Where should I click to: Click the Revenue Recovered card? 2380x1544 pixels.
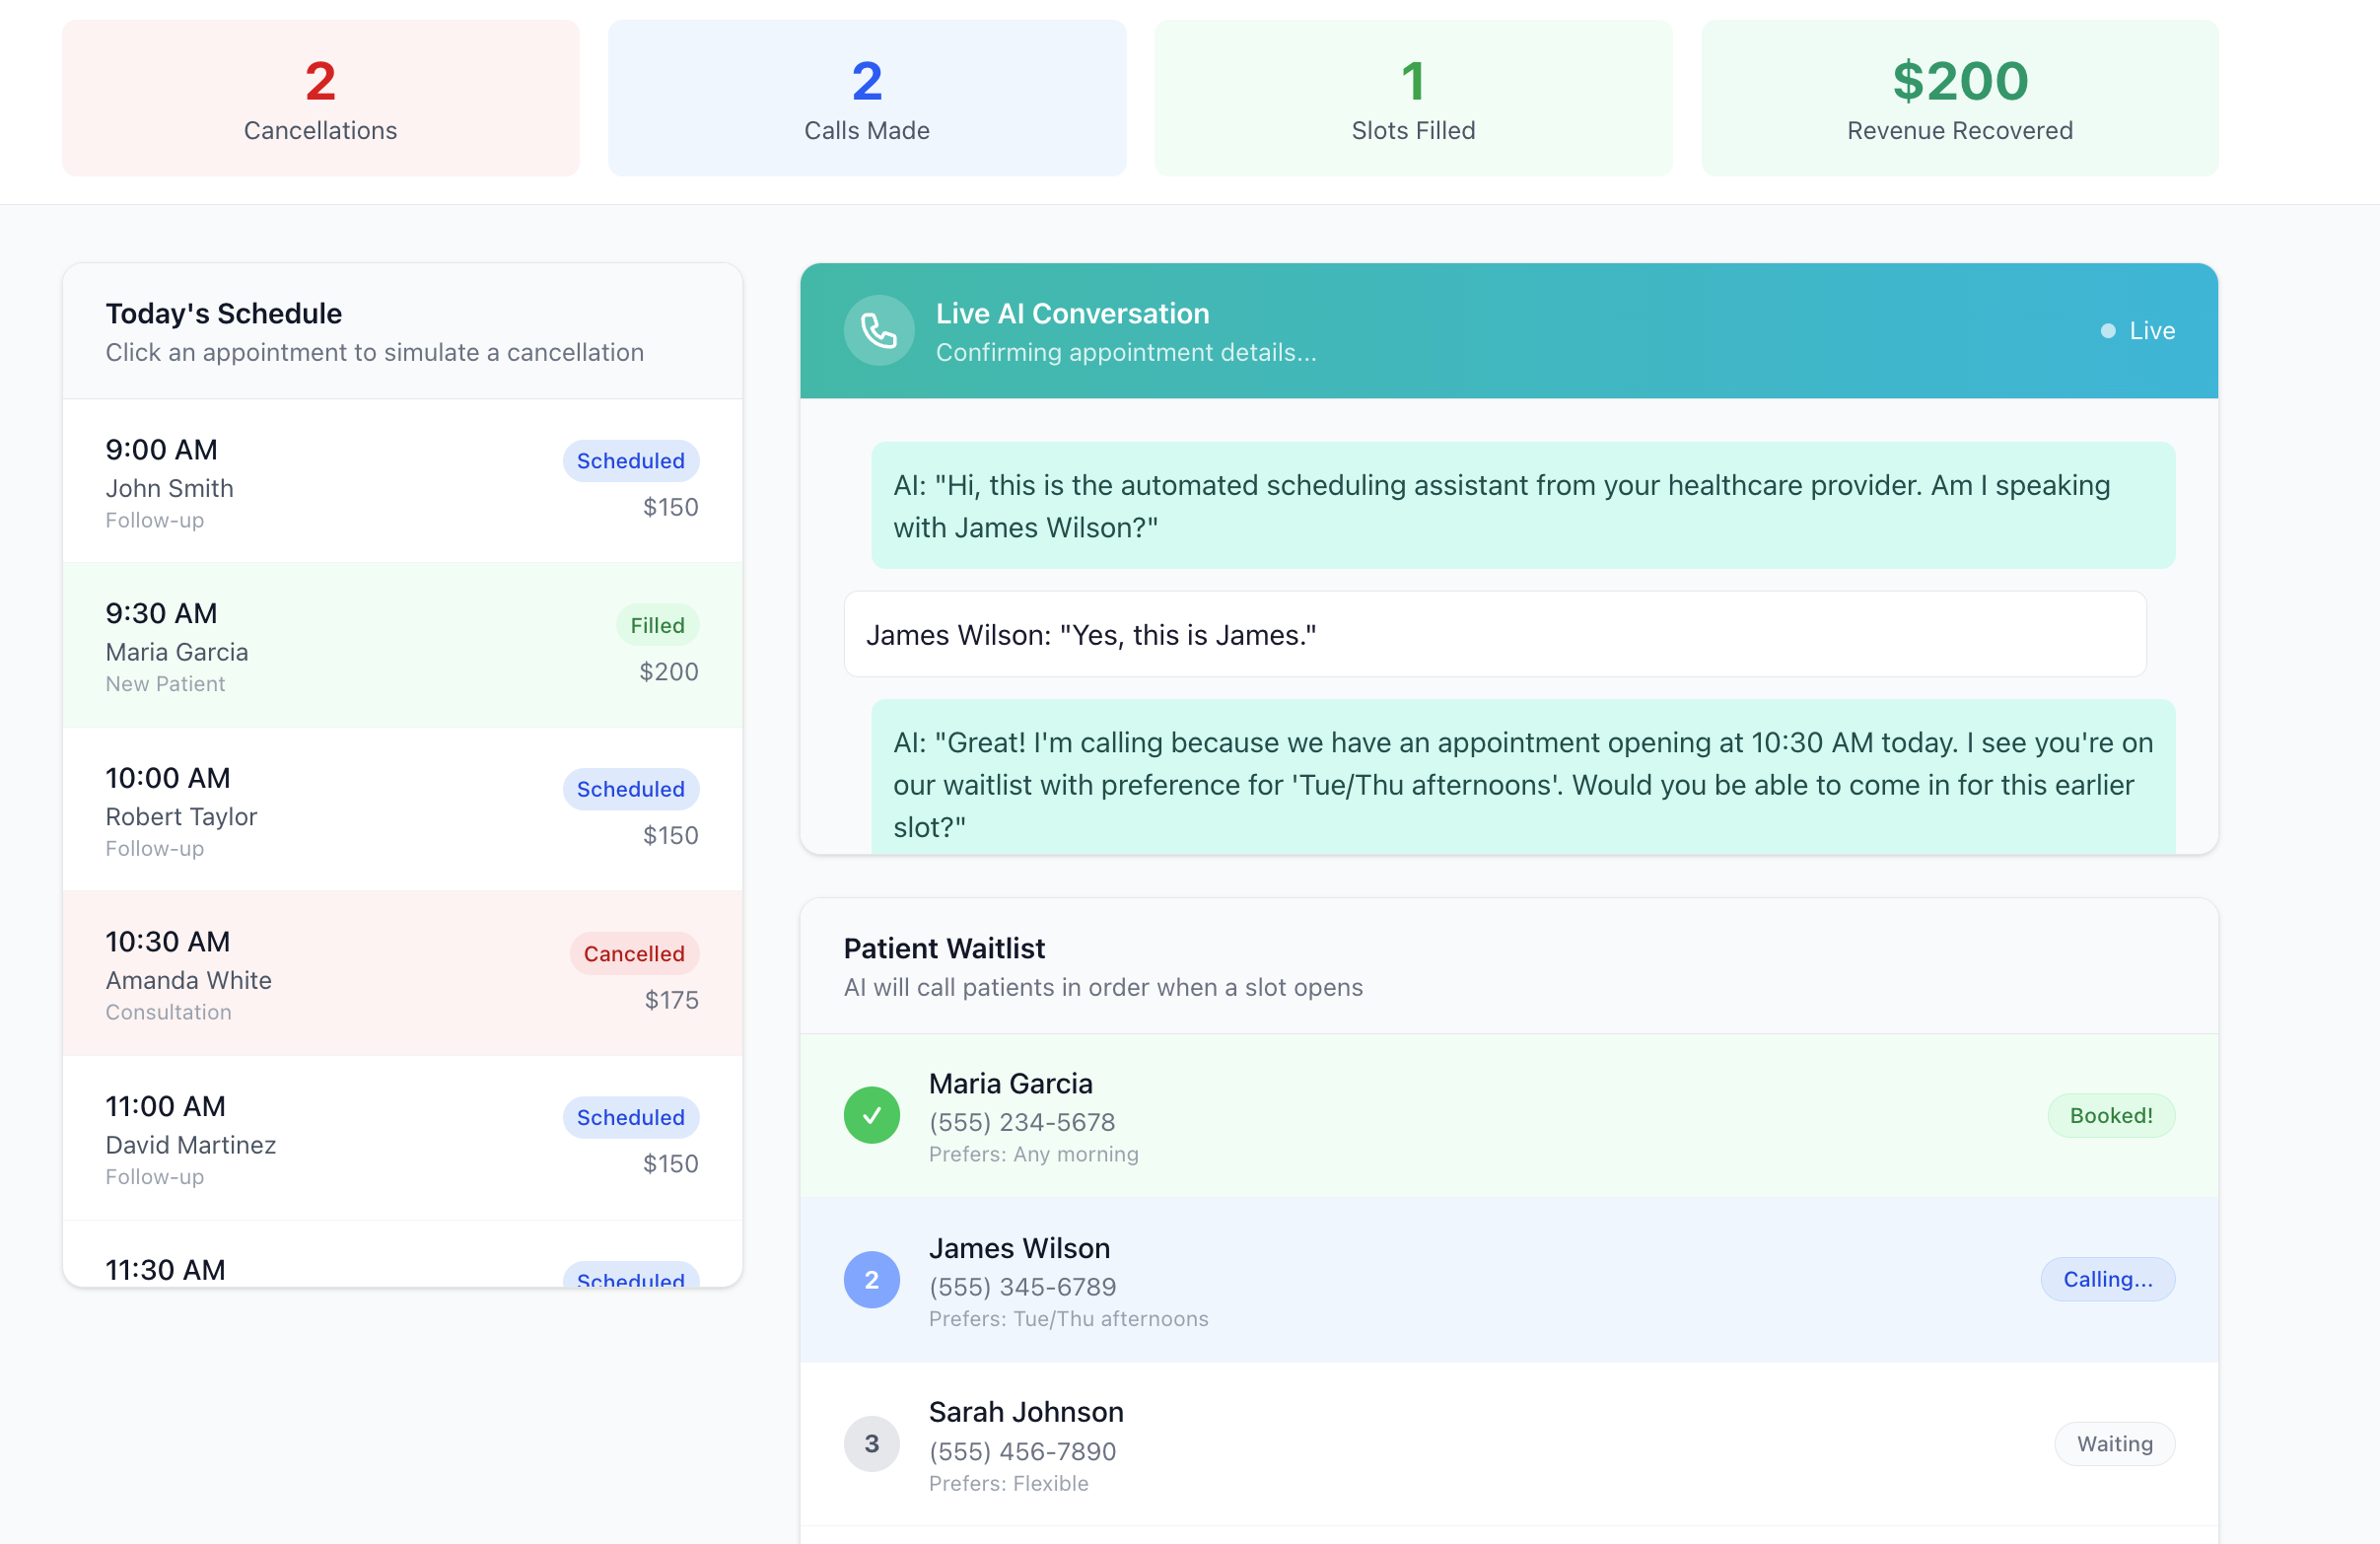tap(1959, 97)
